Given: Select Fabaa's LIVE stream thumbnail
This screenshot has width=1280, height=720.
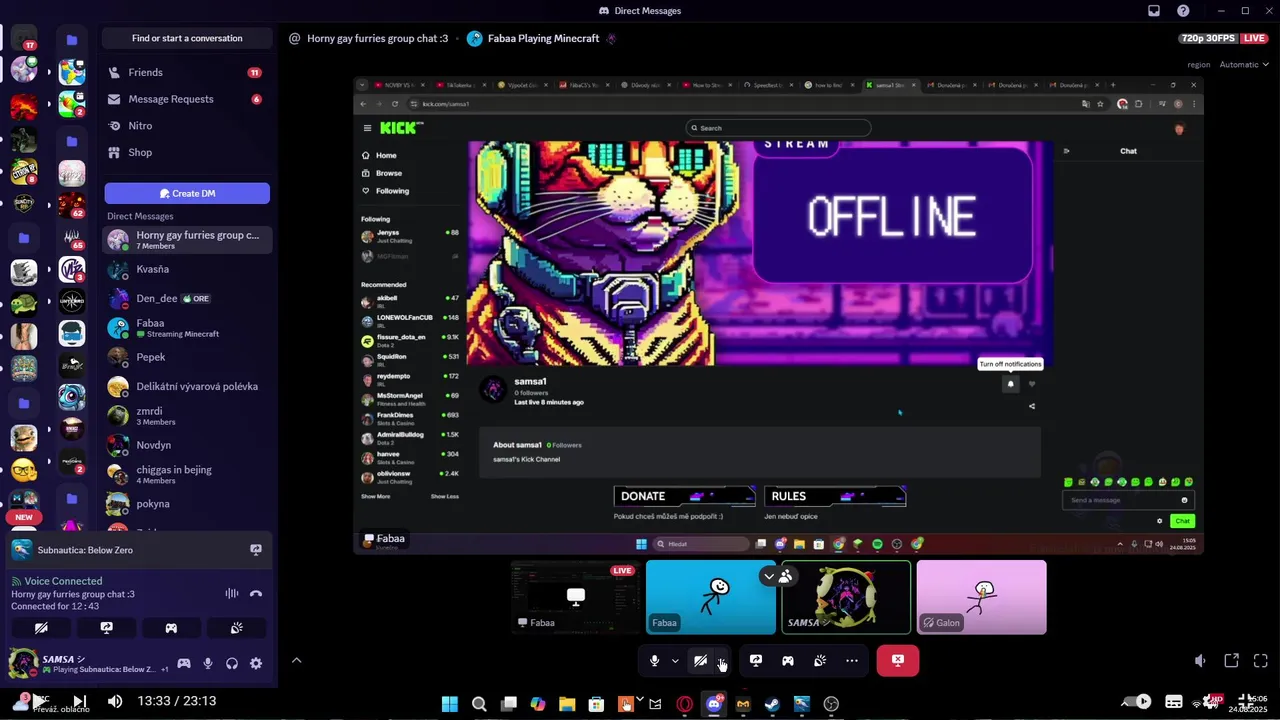Looking at the screenshot, I should click(575, 597).
